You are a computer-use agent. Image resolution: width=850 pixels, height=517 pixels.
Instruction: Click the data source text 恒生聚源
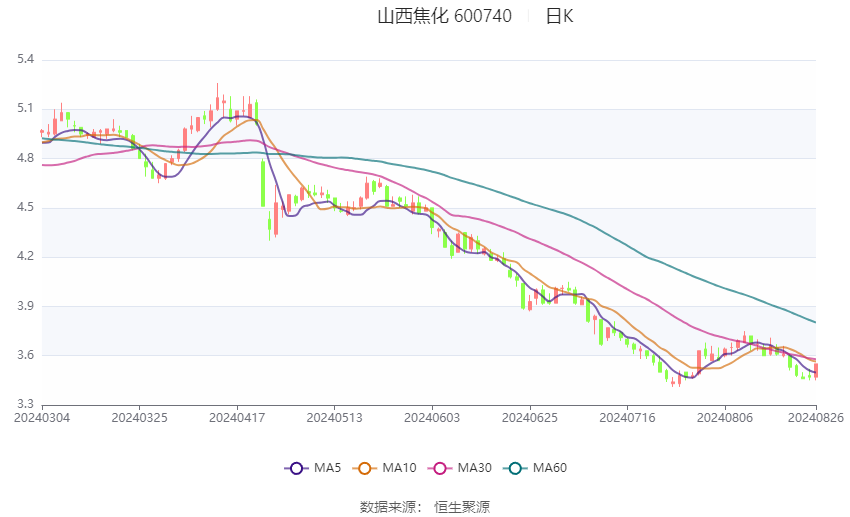(x=462, y=507)
